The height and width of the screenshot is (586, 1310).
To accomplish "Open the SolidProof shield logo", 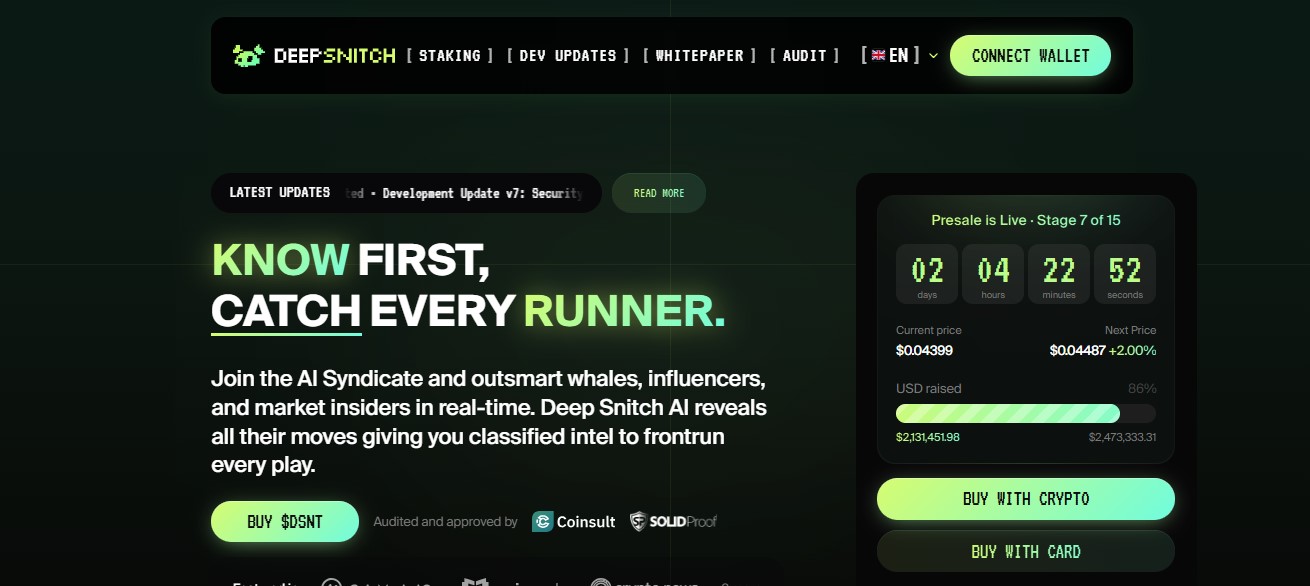I will click(x=673, y=521).
